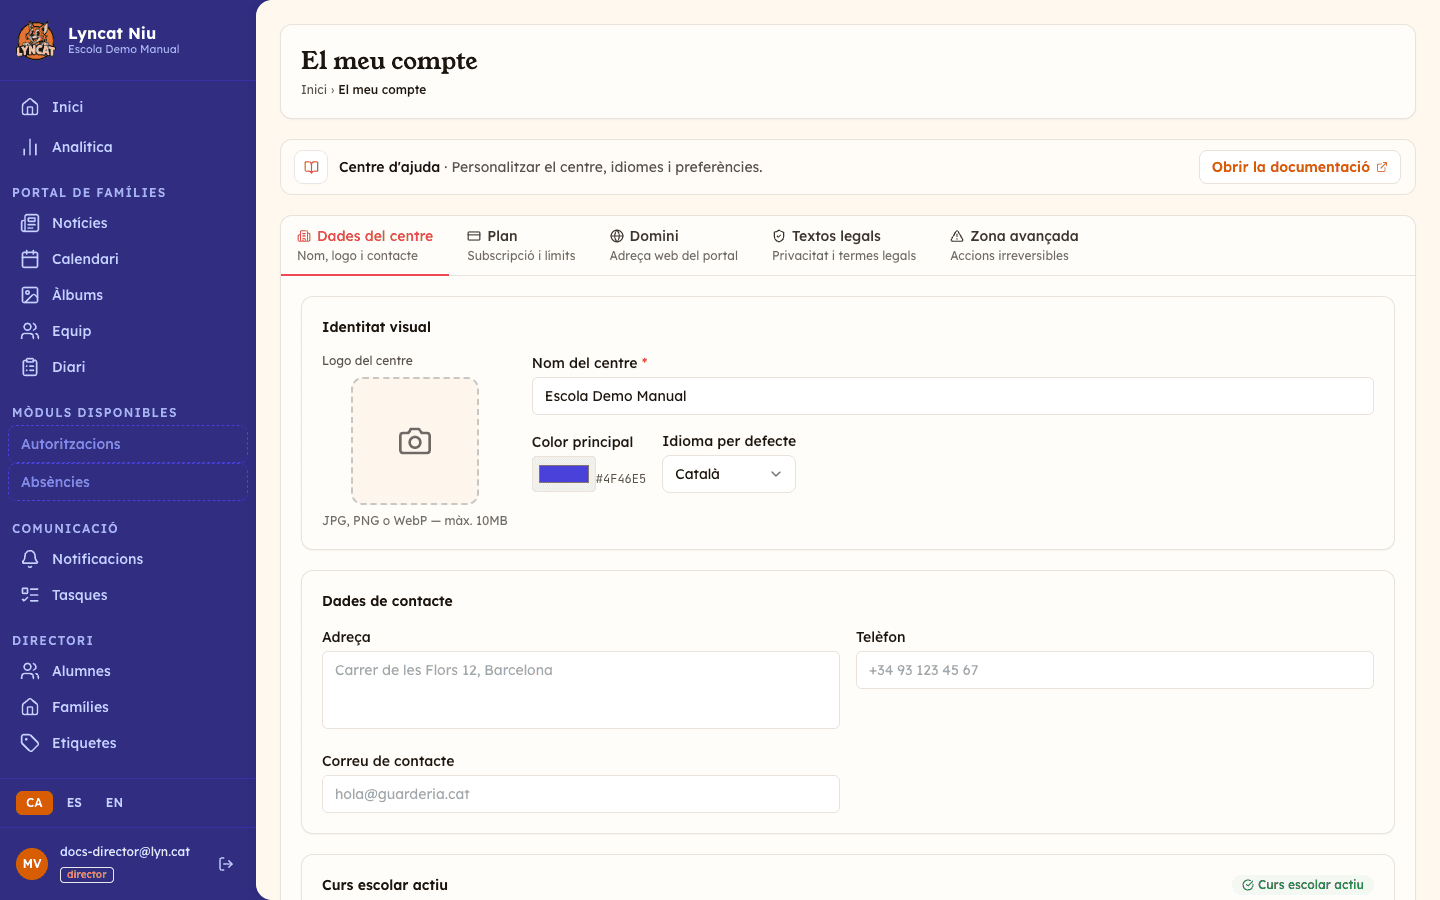The height and width of the screenshot is (900, 1440).
Task: Click the building icon on Dades del centre
Action: tap(304, 236)
